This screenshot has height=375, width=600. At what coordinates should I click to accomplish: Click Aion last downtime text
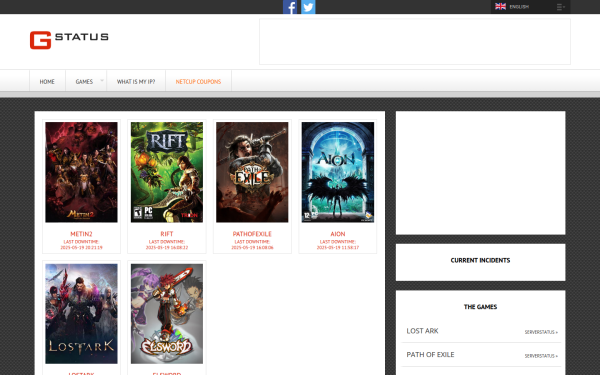(x=338, y=245)
